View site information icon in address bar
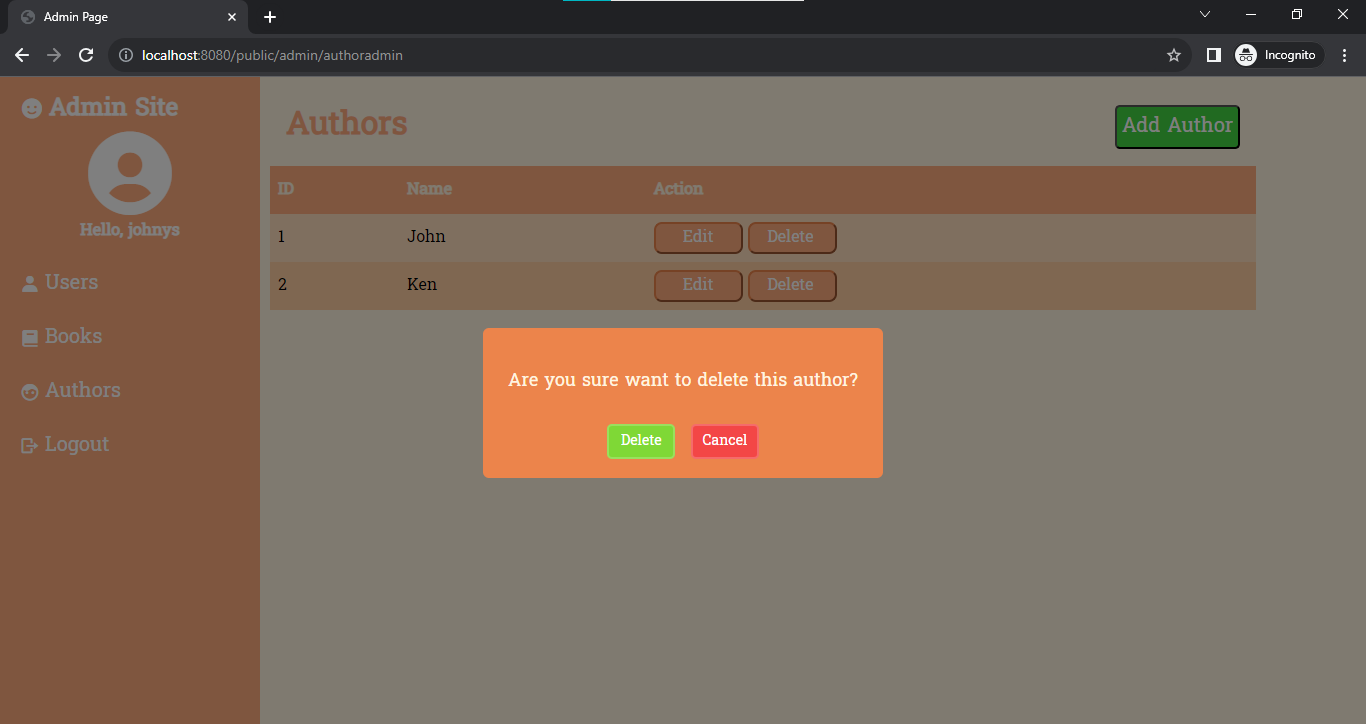Image resolution: width=1366 pixels, height=724 pixels. coord(126,55)
